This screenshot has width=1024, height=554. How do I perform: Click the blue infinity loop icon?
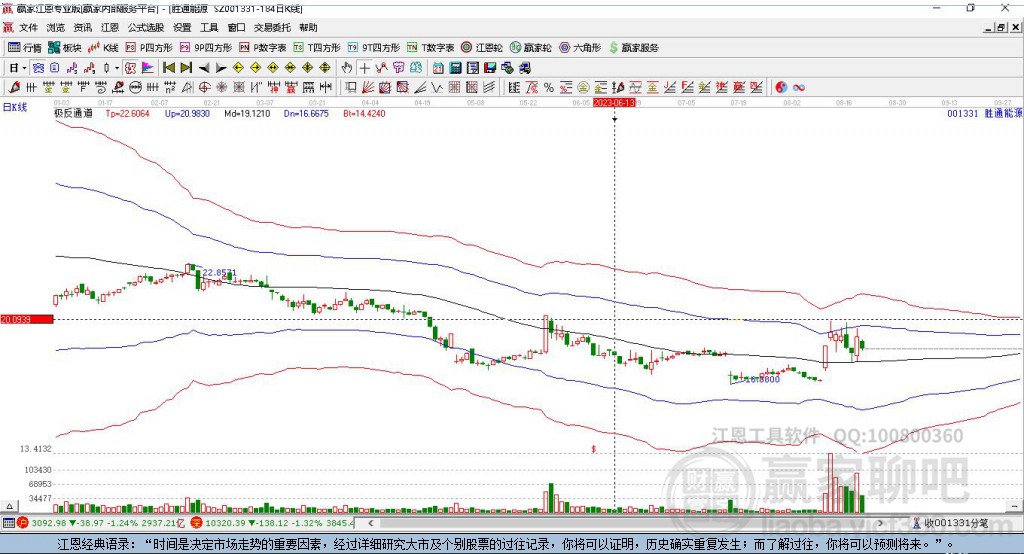[799, 88]
